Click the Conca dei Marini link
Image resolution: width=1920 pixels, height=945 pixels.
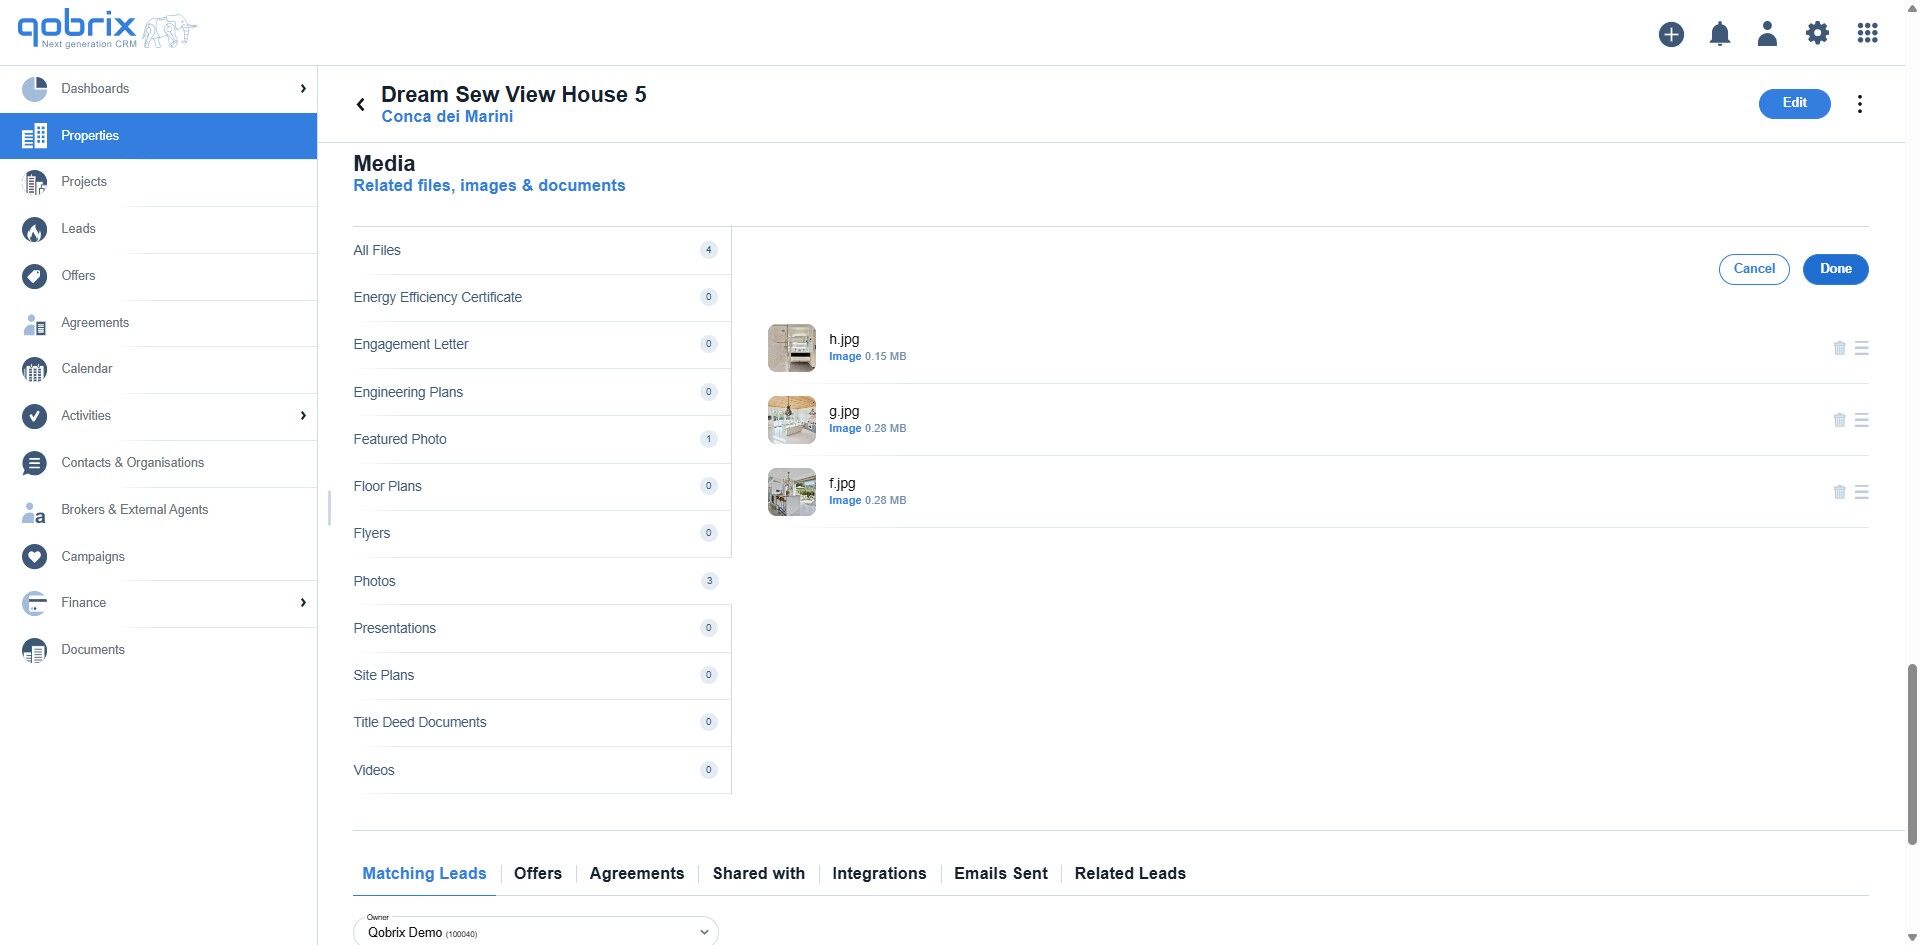447,116
